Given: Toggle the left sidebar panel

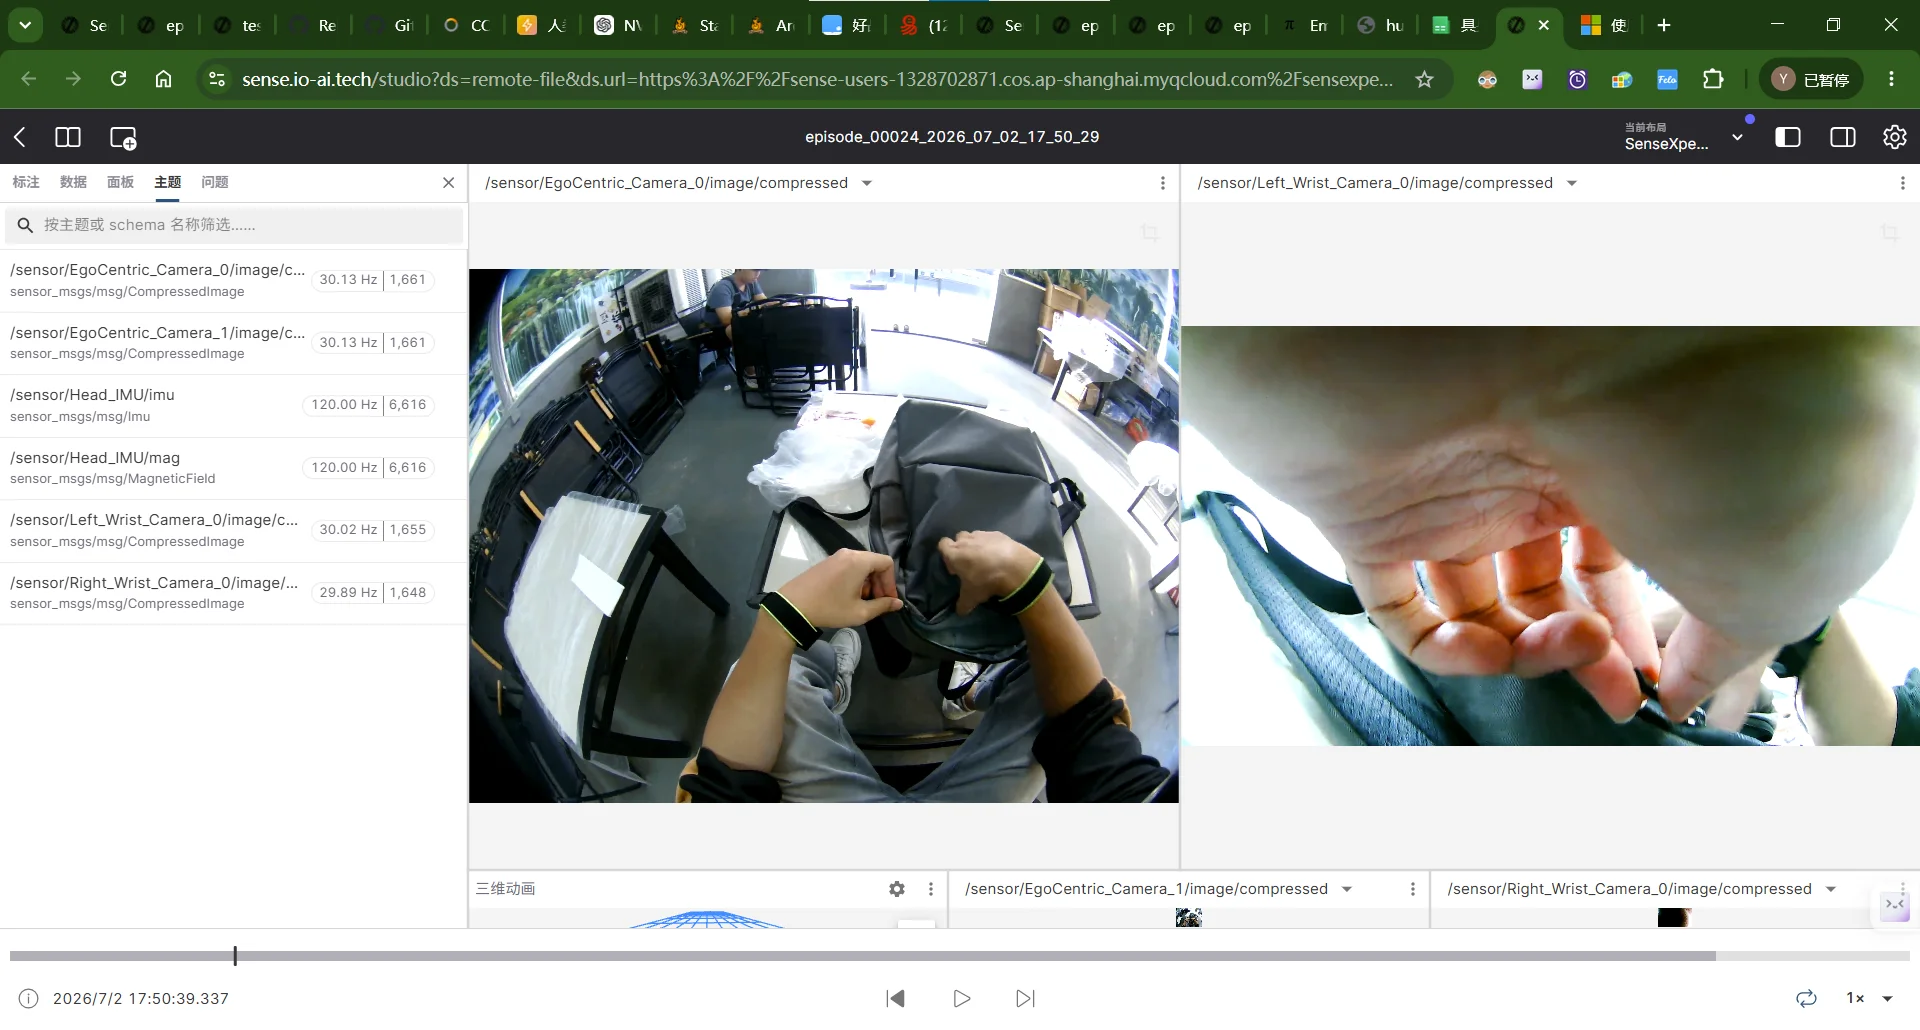Looking at the screenshot, I should (x=1788, y=137).
